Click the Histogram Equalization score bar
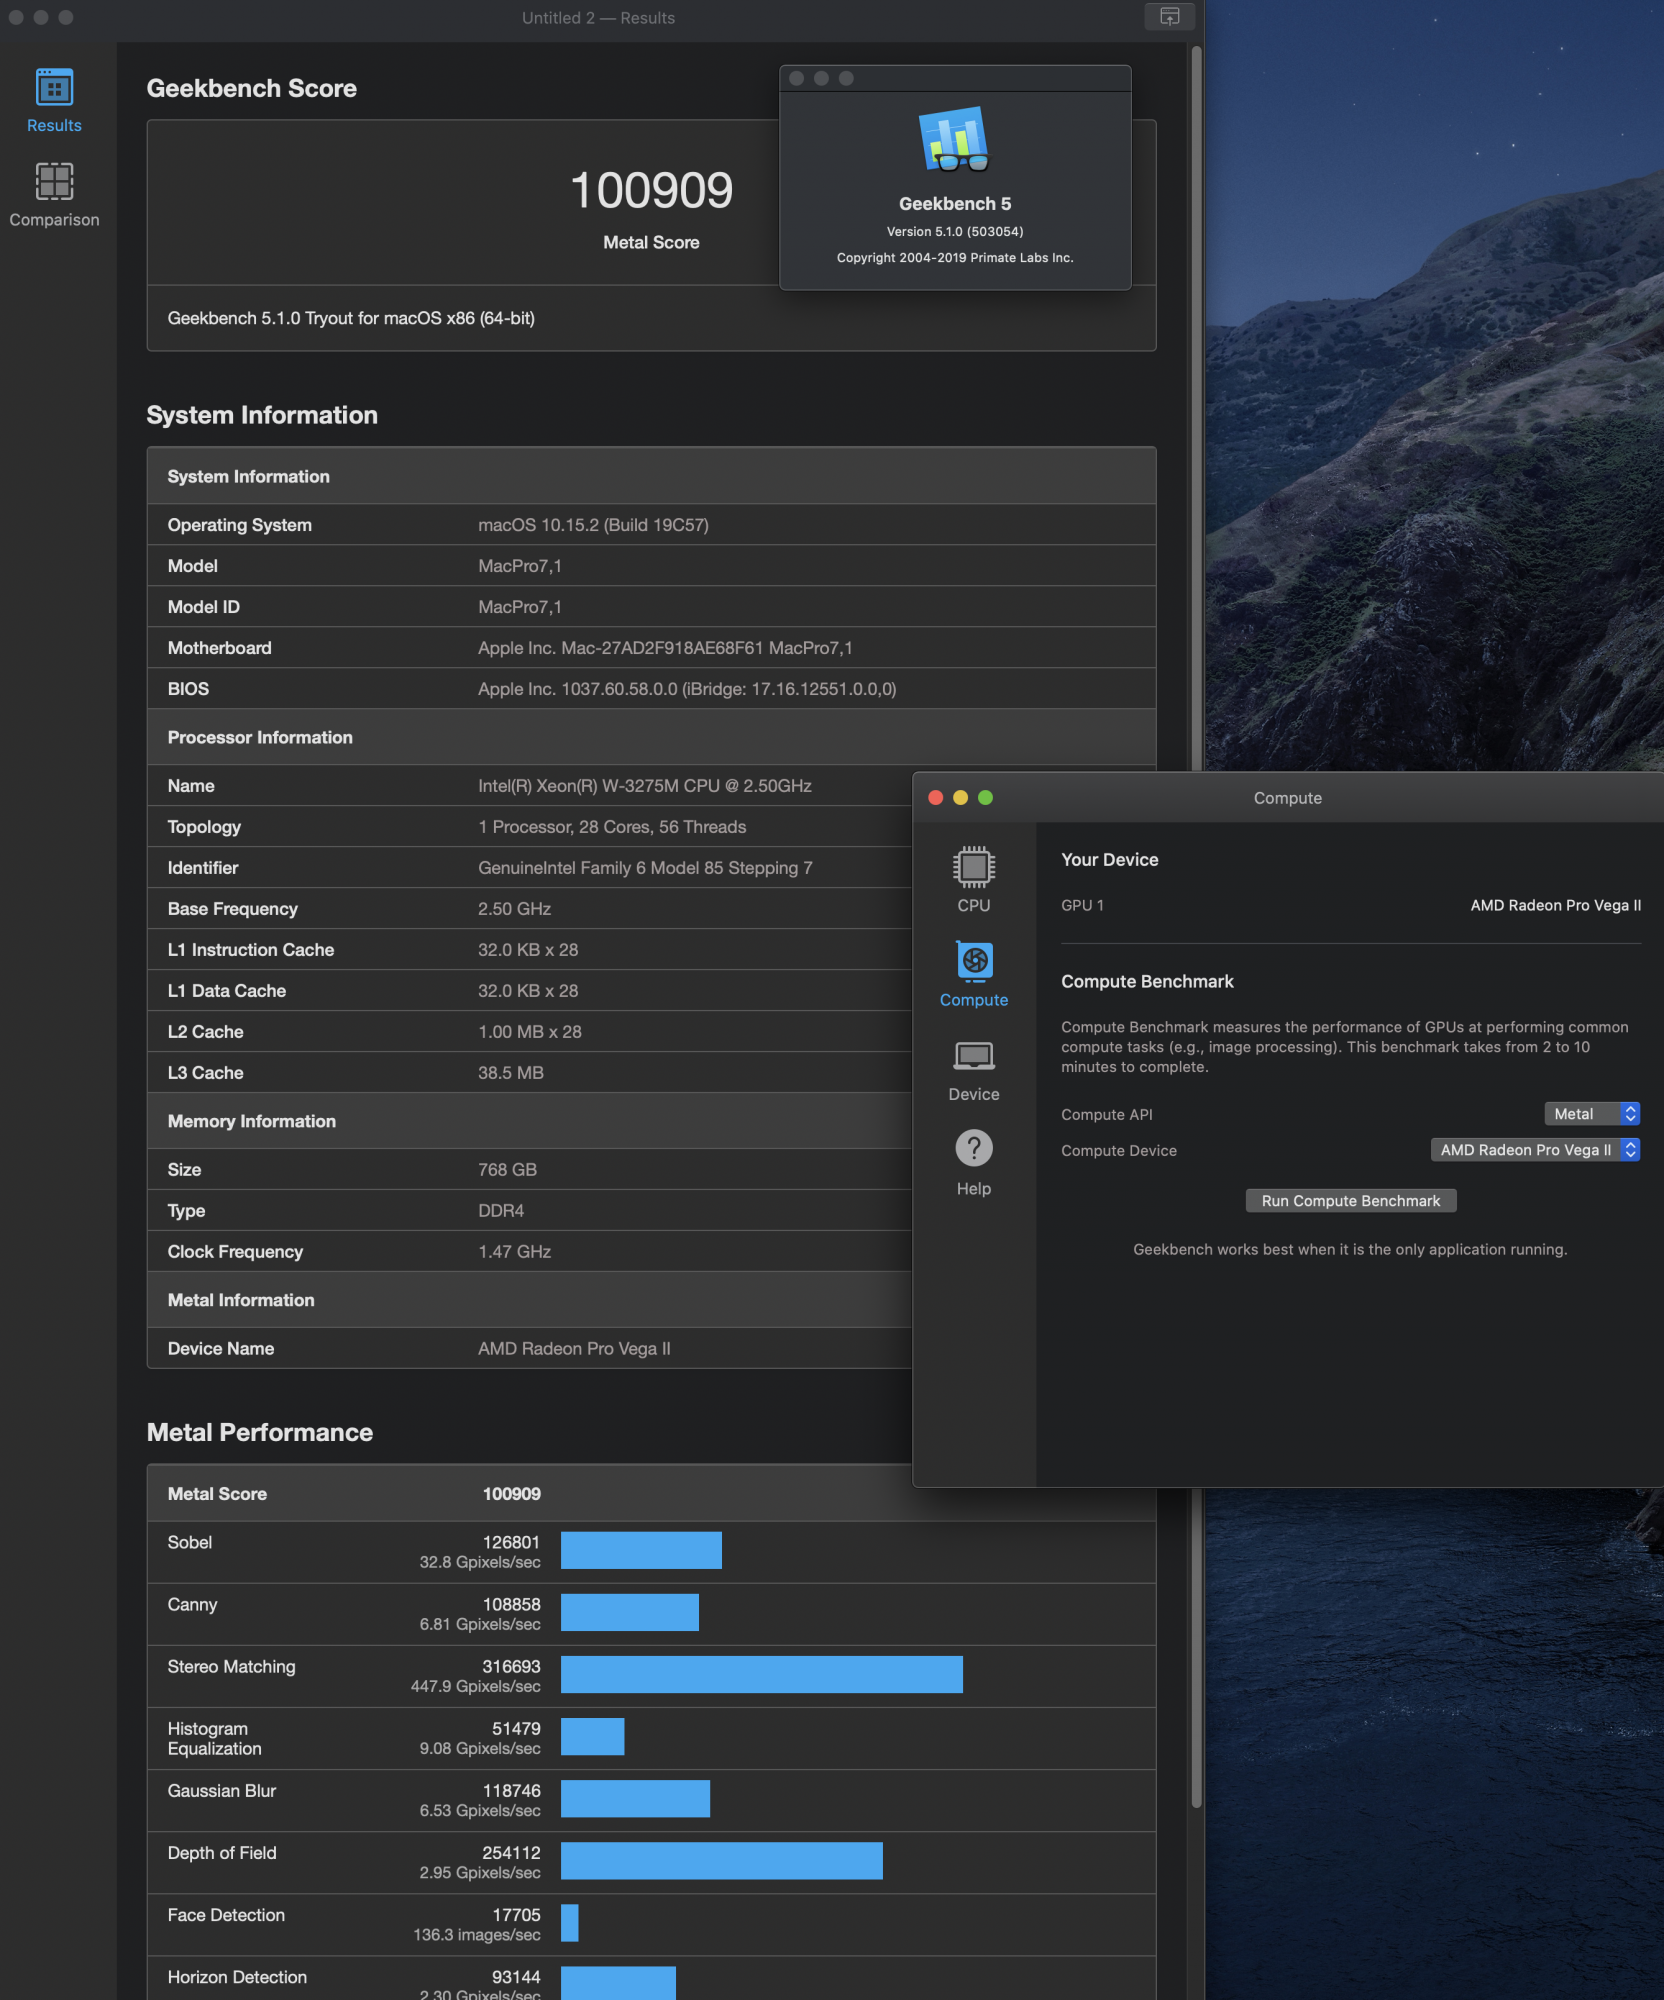Screen dimensions: 1664x2000 coord(592,1736)
